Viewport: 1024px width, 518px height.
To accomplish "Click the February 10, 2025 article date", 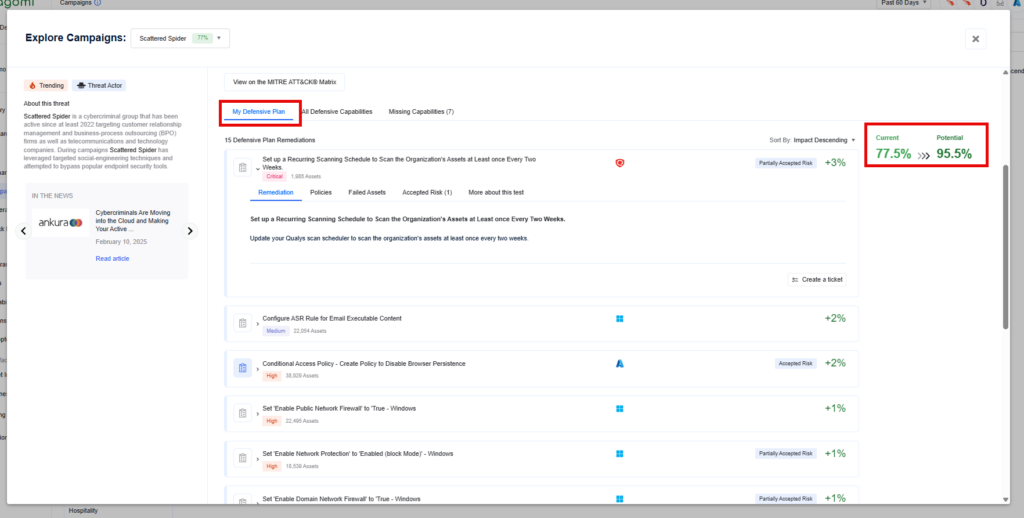I will 121,242.
